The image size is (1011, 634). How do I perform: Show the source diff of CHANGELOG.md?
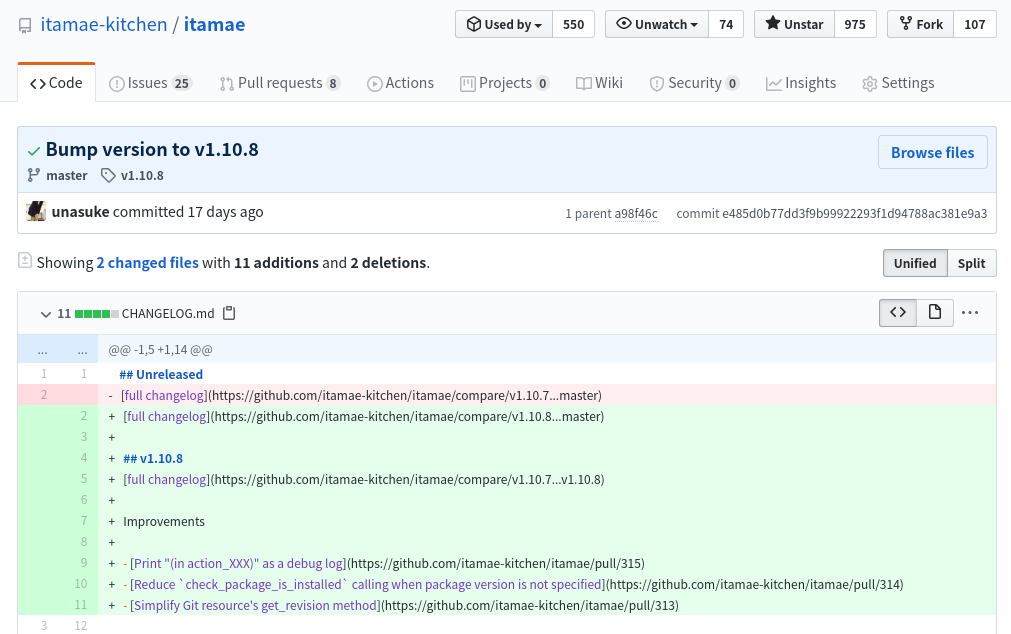point(898,313)
